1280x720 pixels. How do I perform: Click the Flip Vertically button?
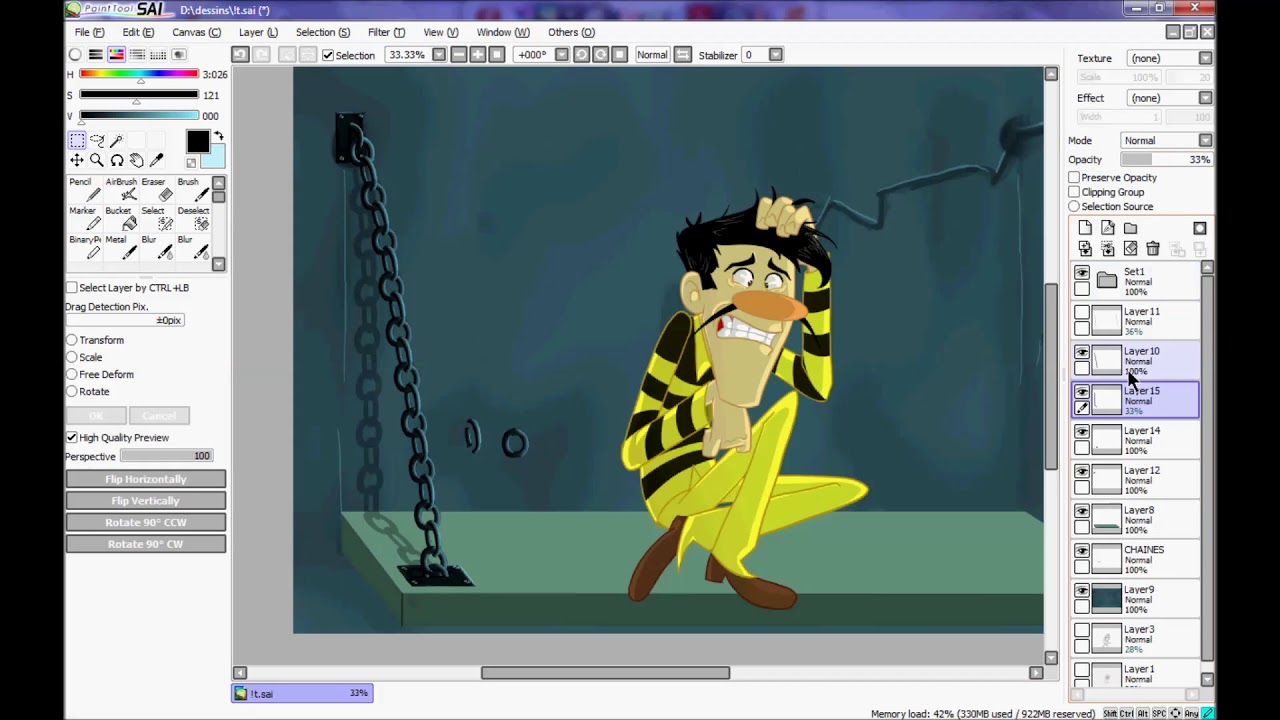point(146,501)
